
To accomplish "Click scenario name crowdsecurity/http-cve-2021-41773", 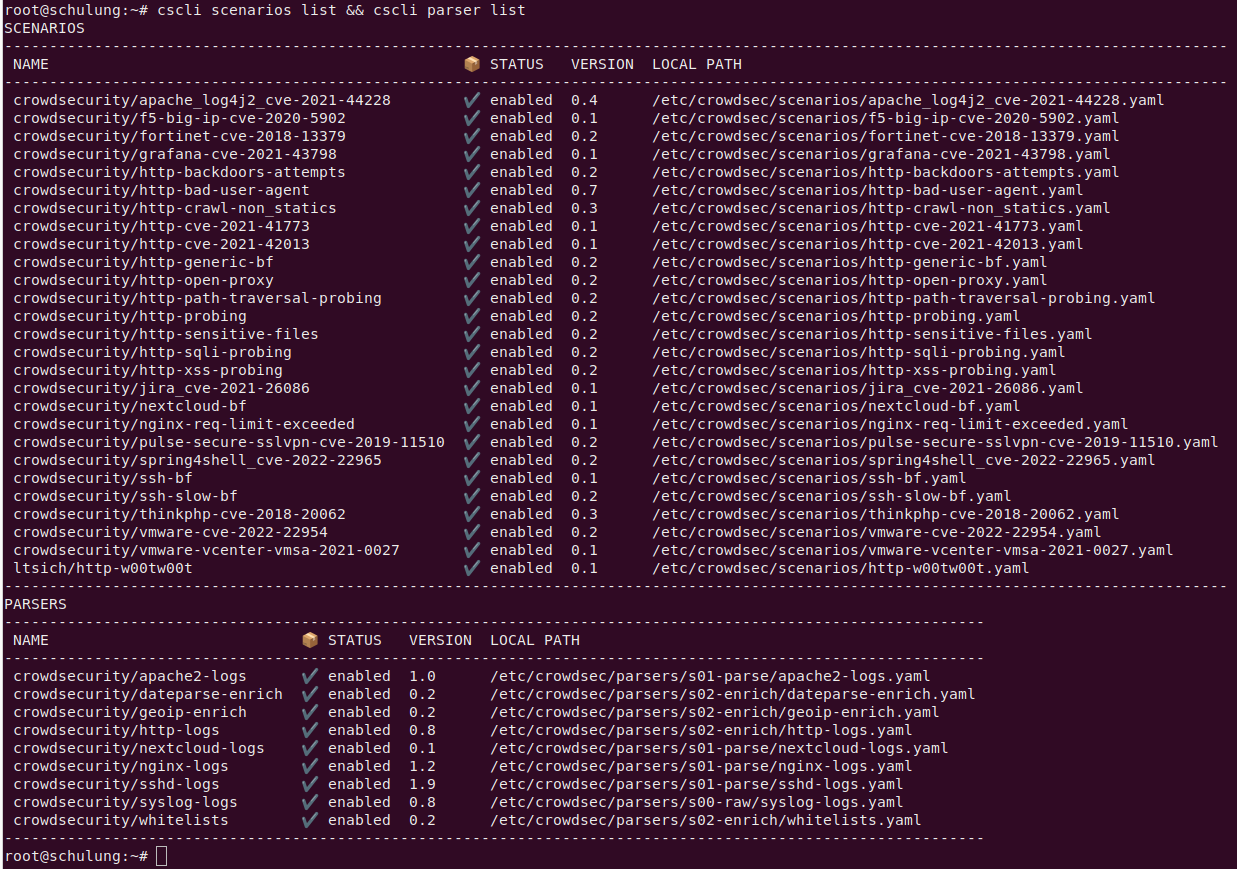I will point(161,226).
